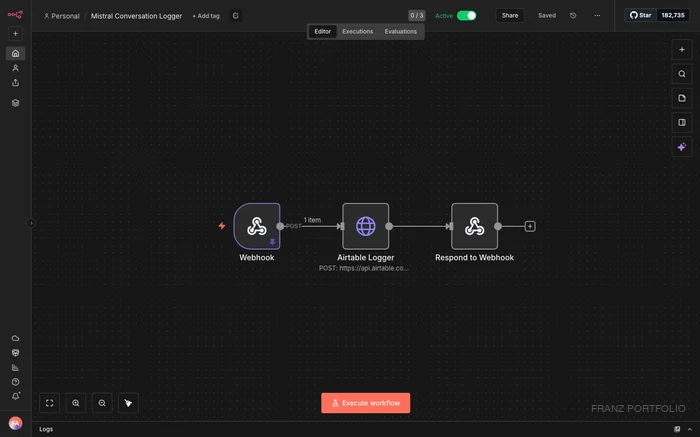Open the side panel layout icon

[x=682, y=122]
